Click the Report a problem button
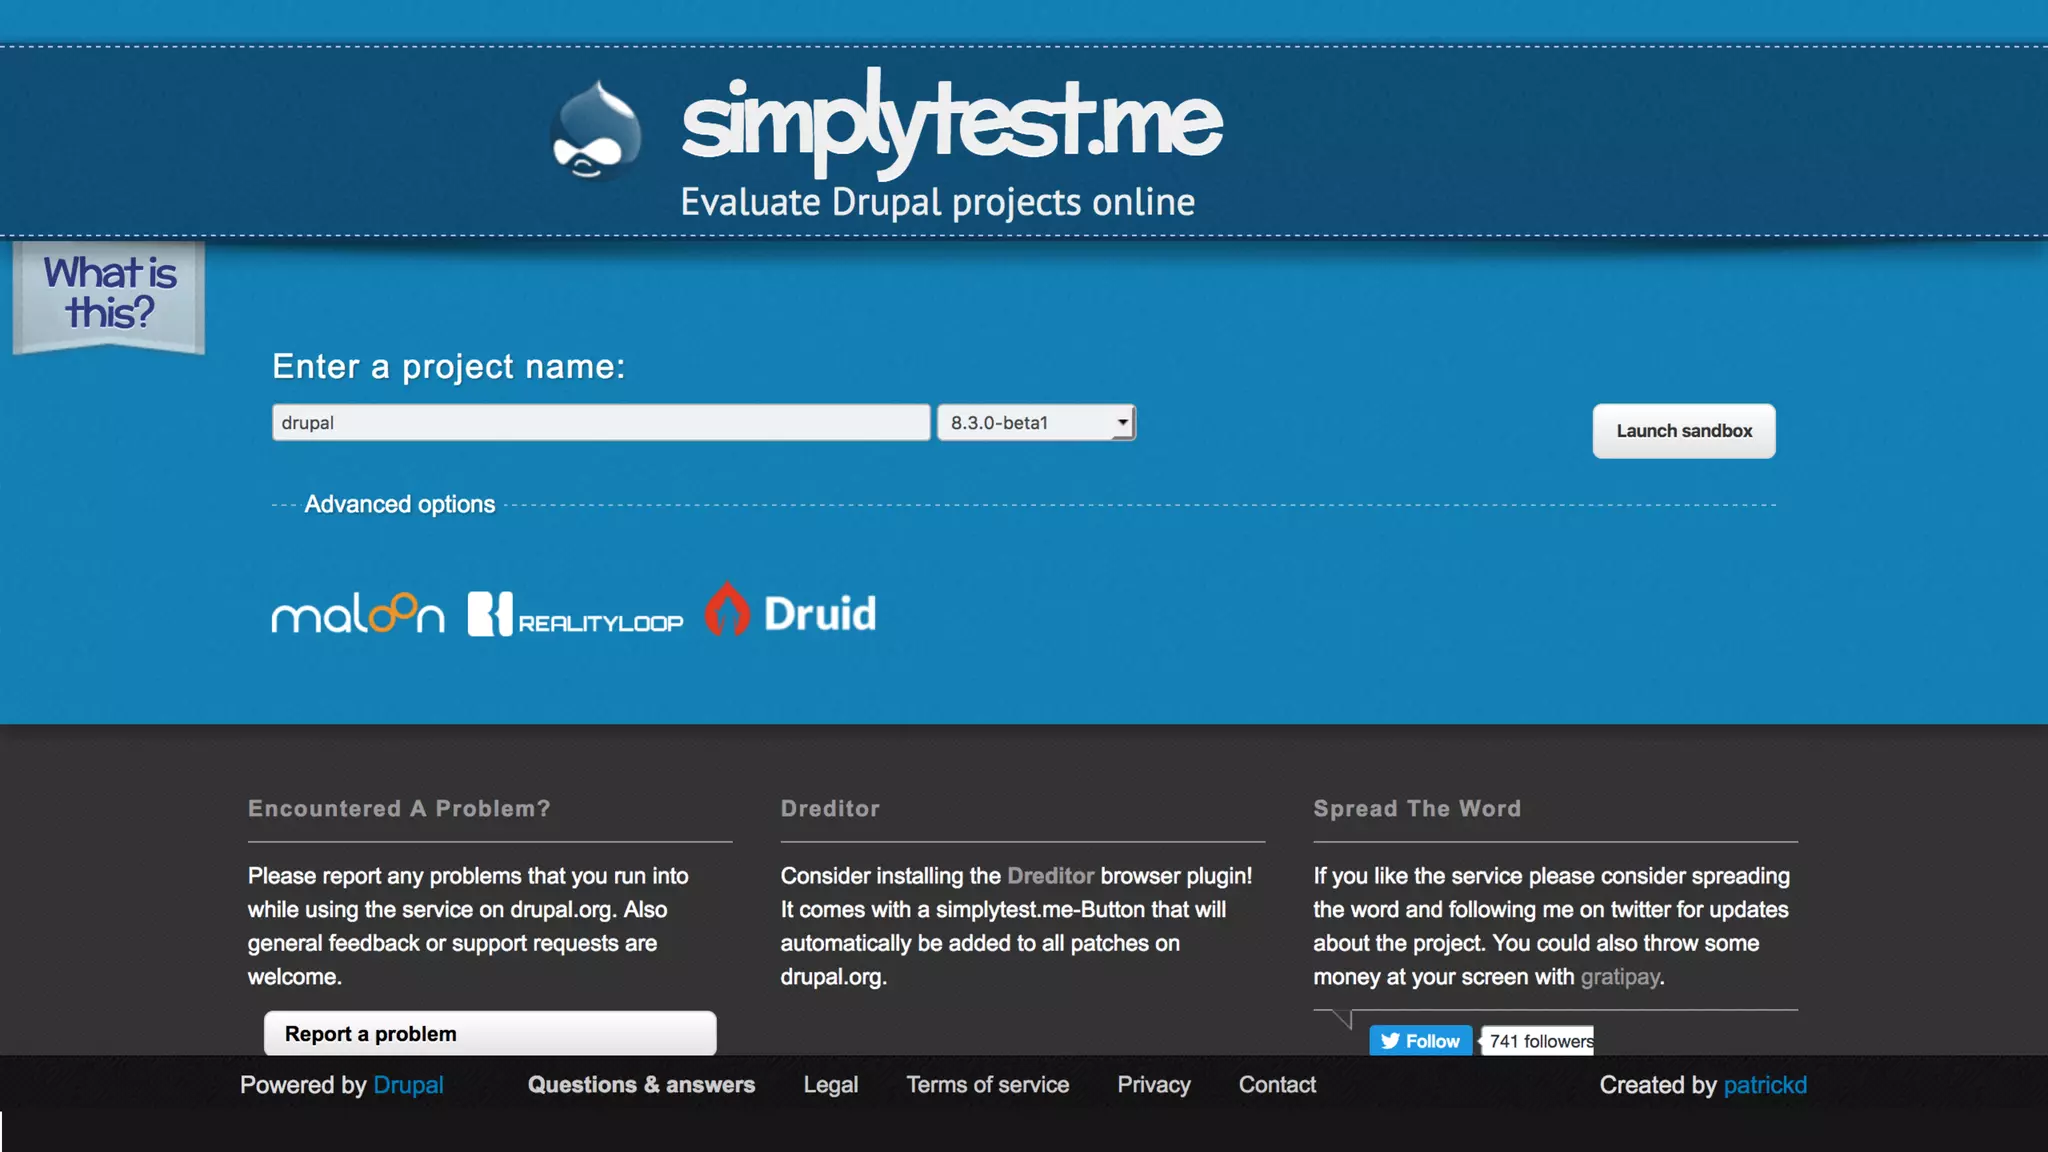Screen dimensions: 2048x1152 tap(490, 1033)
